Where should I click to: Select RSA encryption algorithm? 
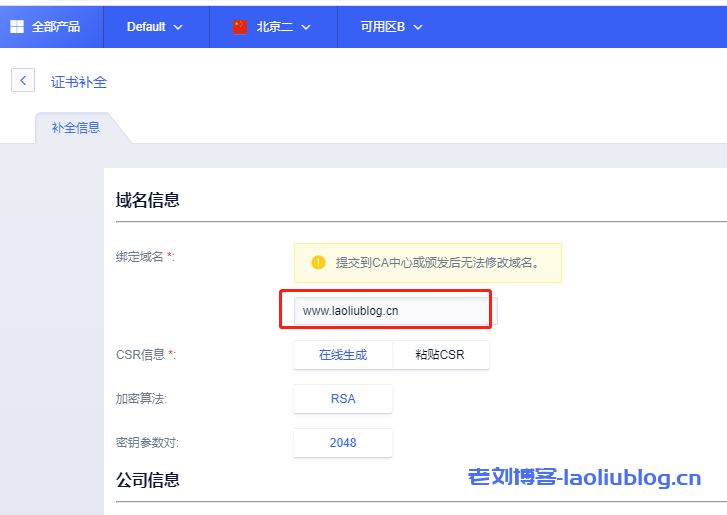click(343, 399)
